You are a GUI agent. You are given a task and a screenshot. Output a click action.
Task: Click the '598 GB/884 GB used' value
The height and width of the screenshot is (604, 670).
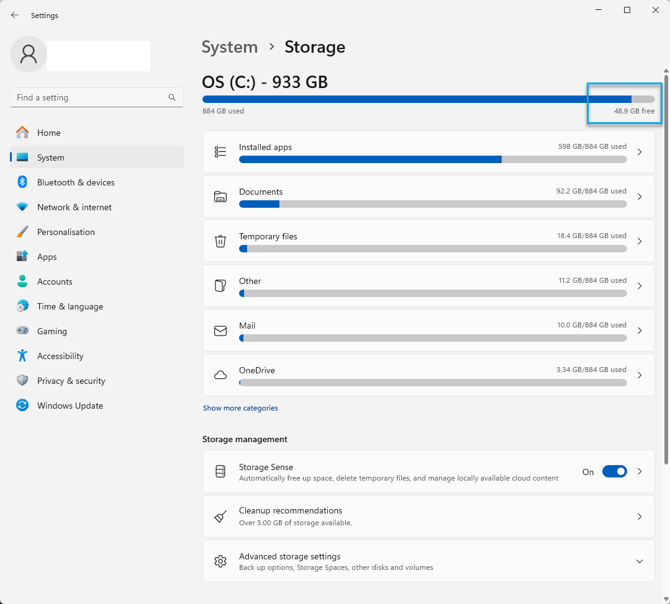pyautogui.click(x=592, y=146)
